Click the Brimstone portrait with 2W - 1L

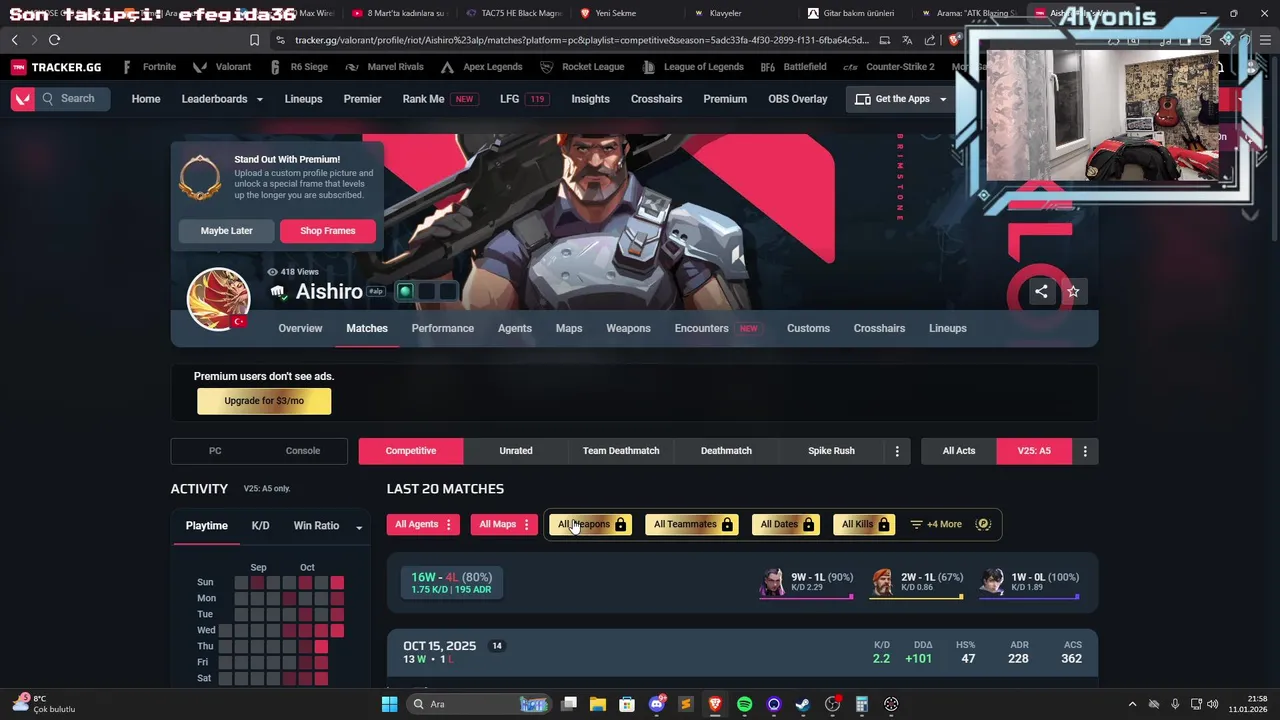pos(881,582)
